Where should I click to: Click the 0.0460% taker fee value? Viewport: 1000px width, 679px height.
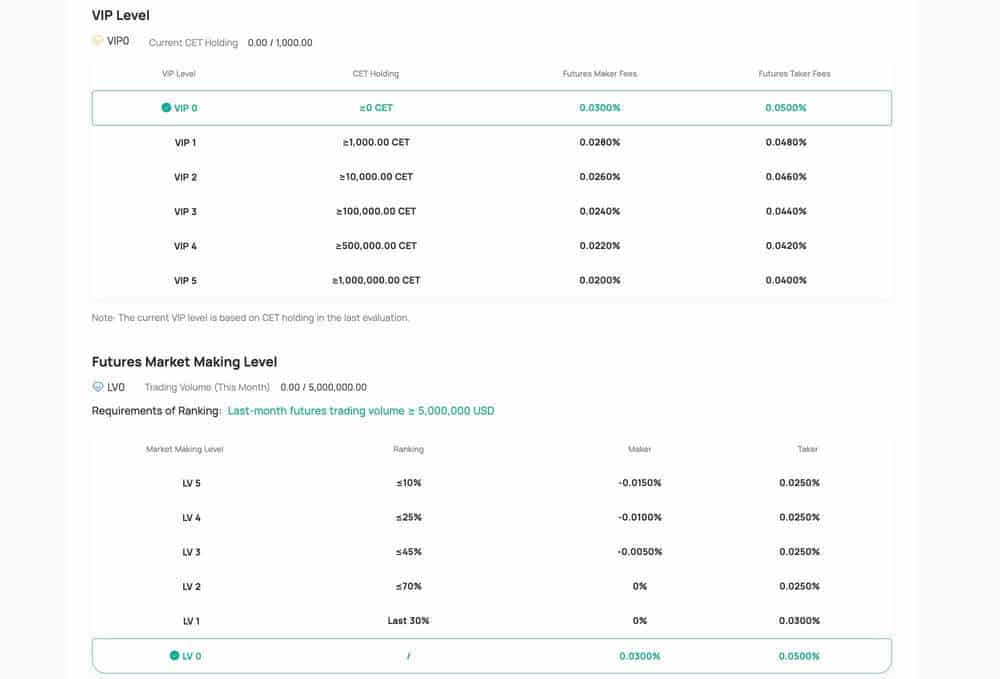[786, 177]
